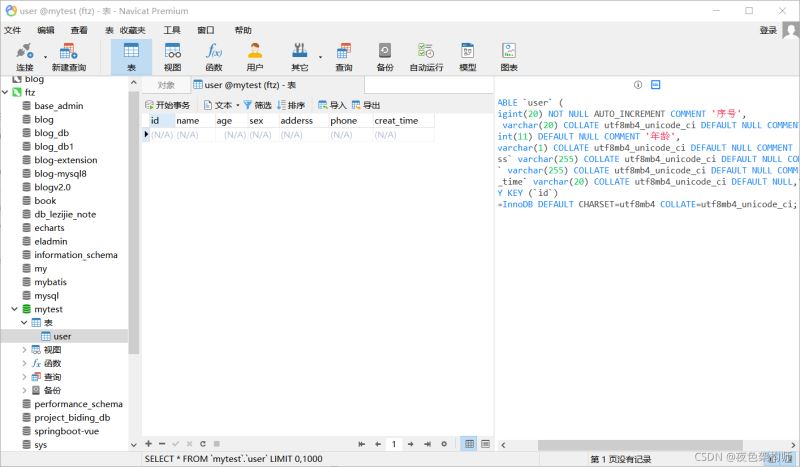The width and height of the screenshot is (800, 467).
Task: Click the 导入 (Import) button
Action: (332, 105)
